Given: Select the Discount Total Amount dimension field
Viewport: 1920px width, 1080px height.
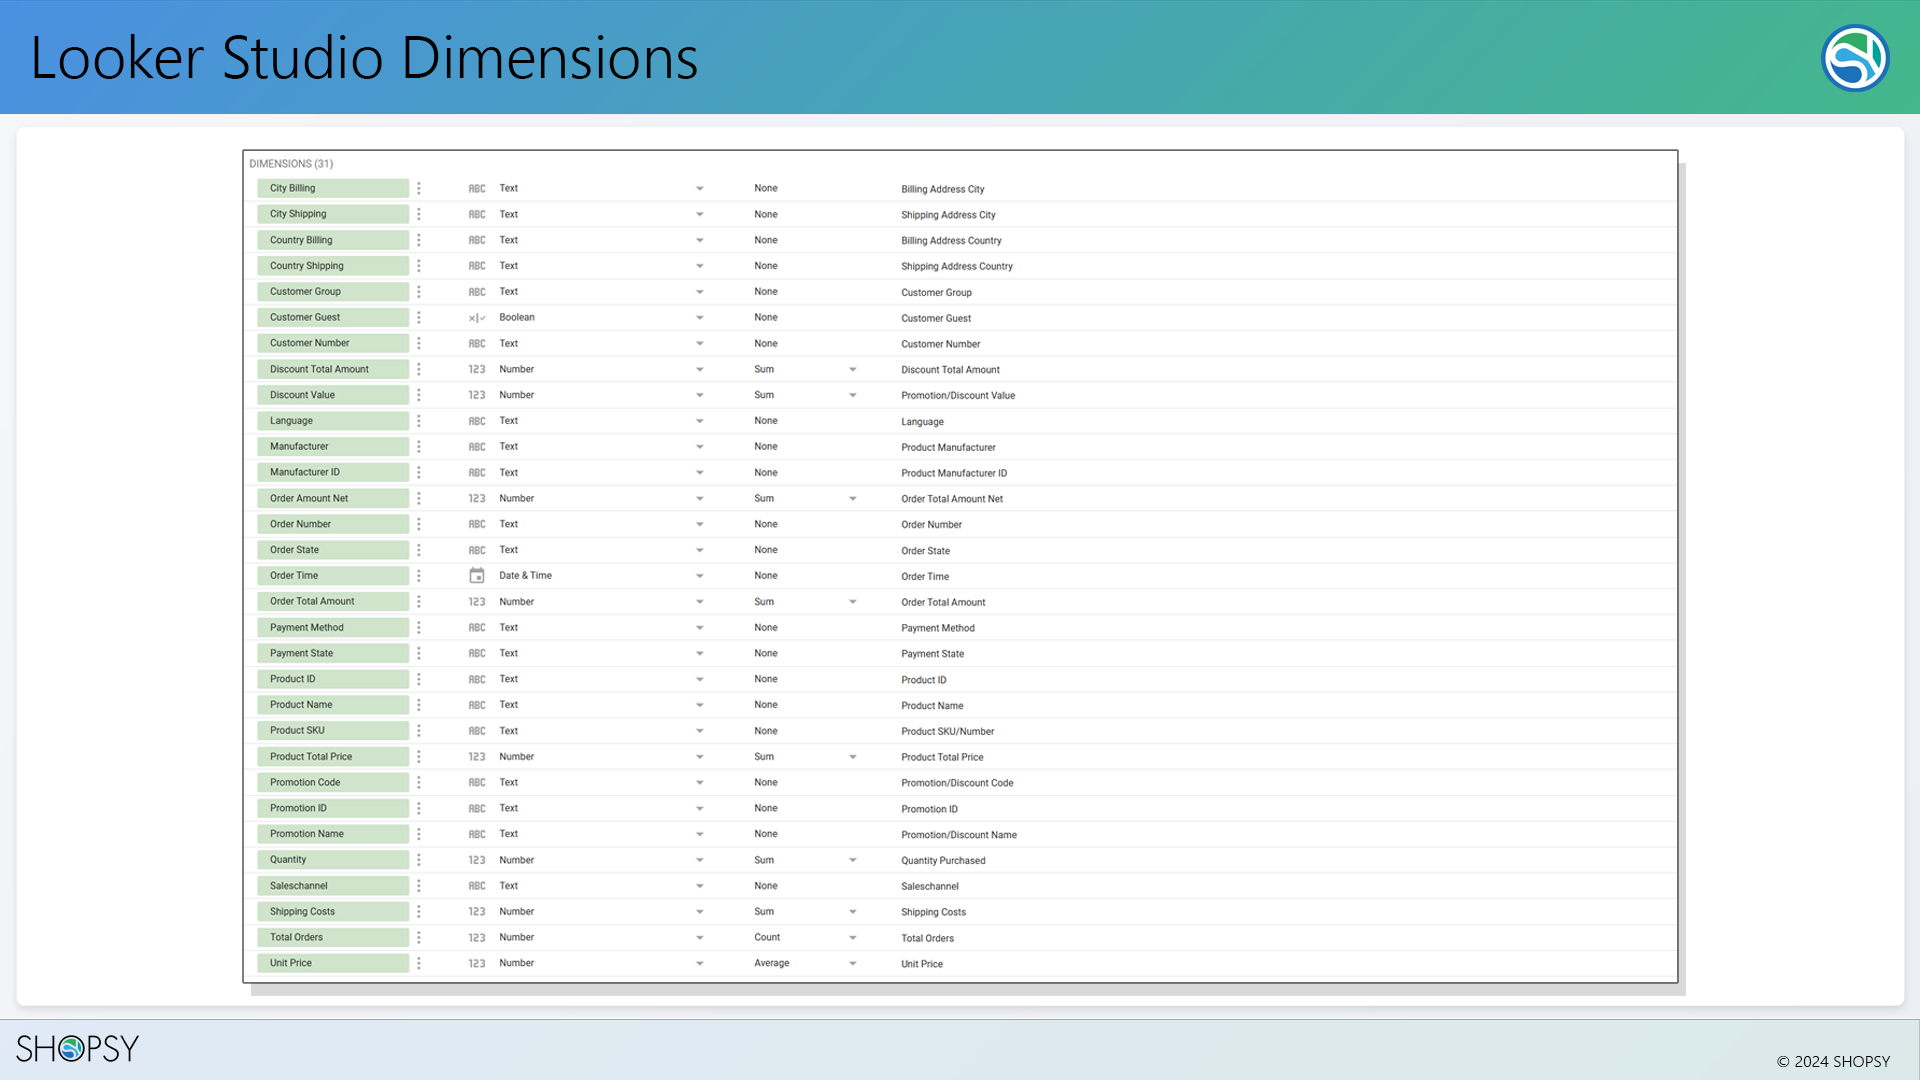Looking at the screenshot, I should [x=333, y=369].
